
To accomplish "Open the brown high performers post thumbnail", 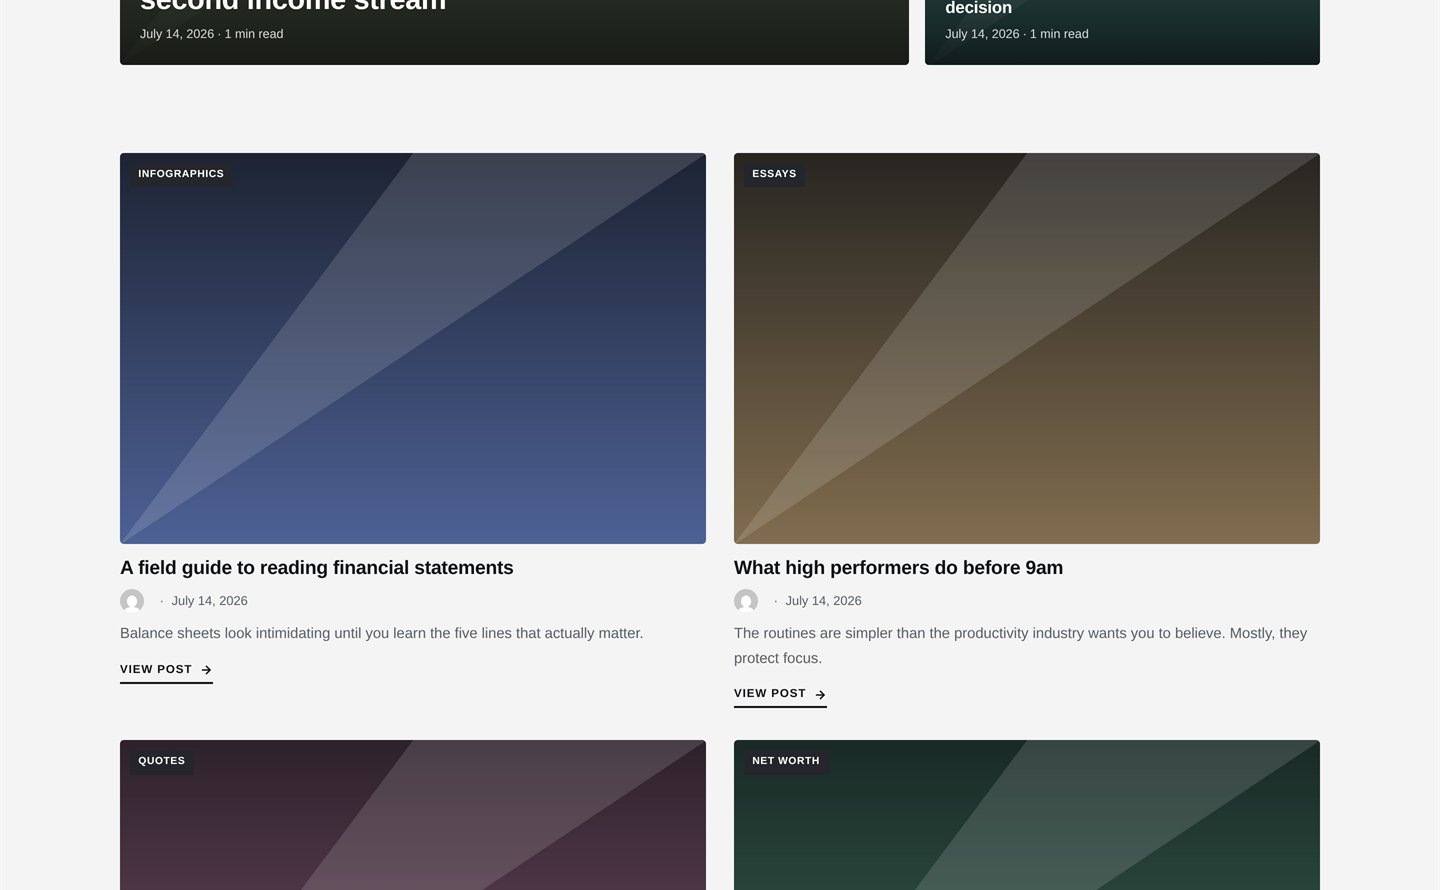I will coord(1027,348).
